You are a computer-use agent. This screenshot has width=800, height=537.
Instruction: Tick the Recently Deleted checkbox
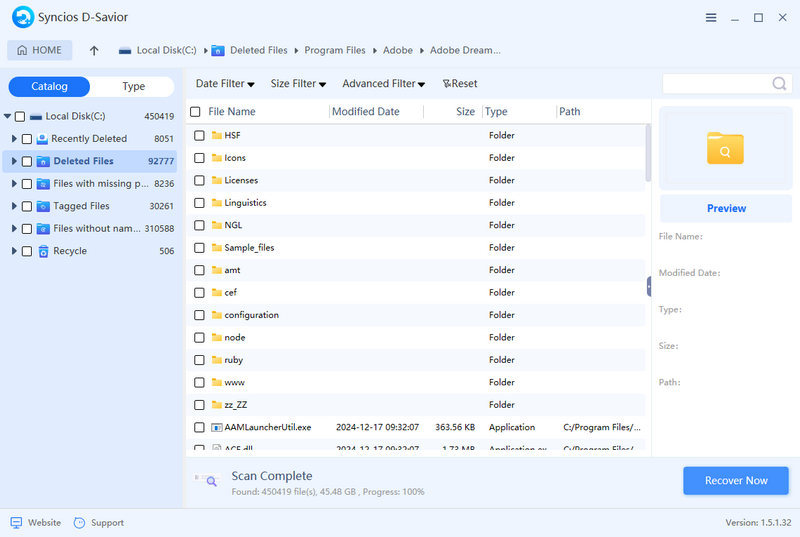(27, 139)
